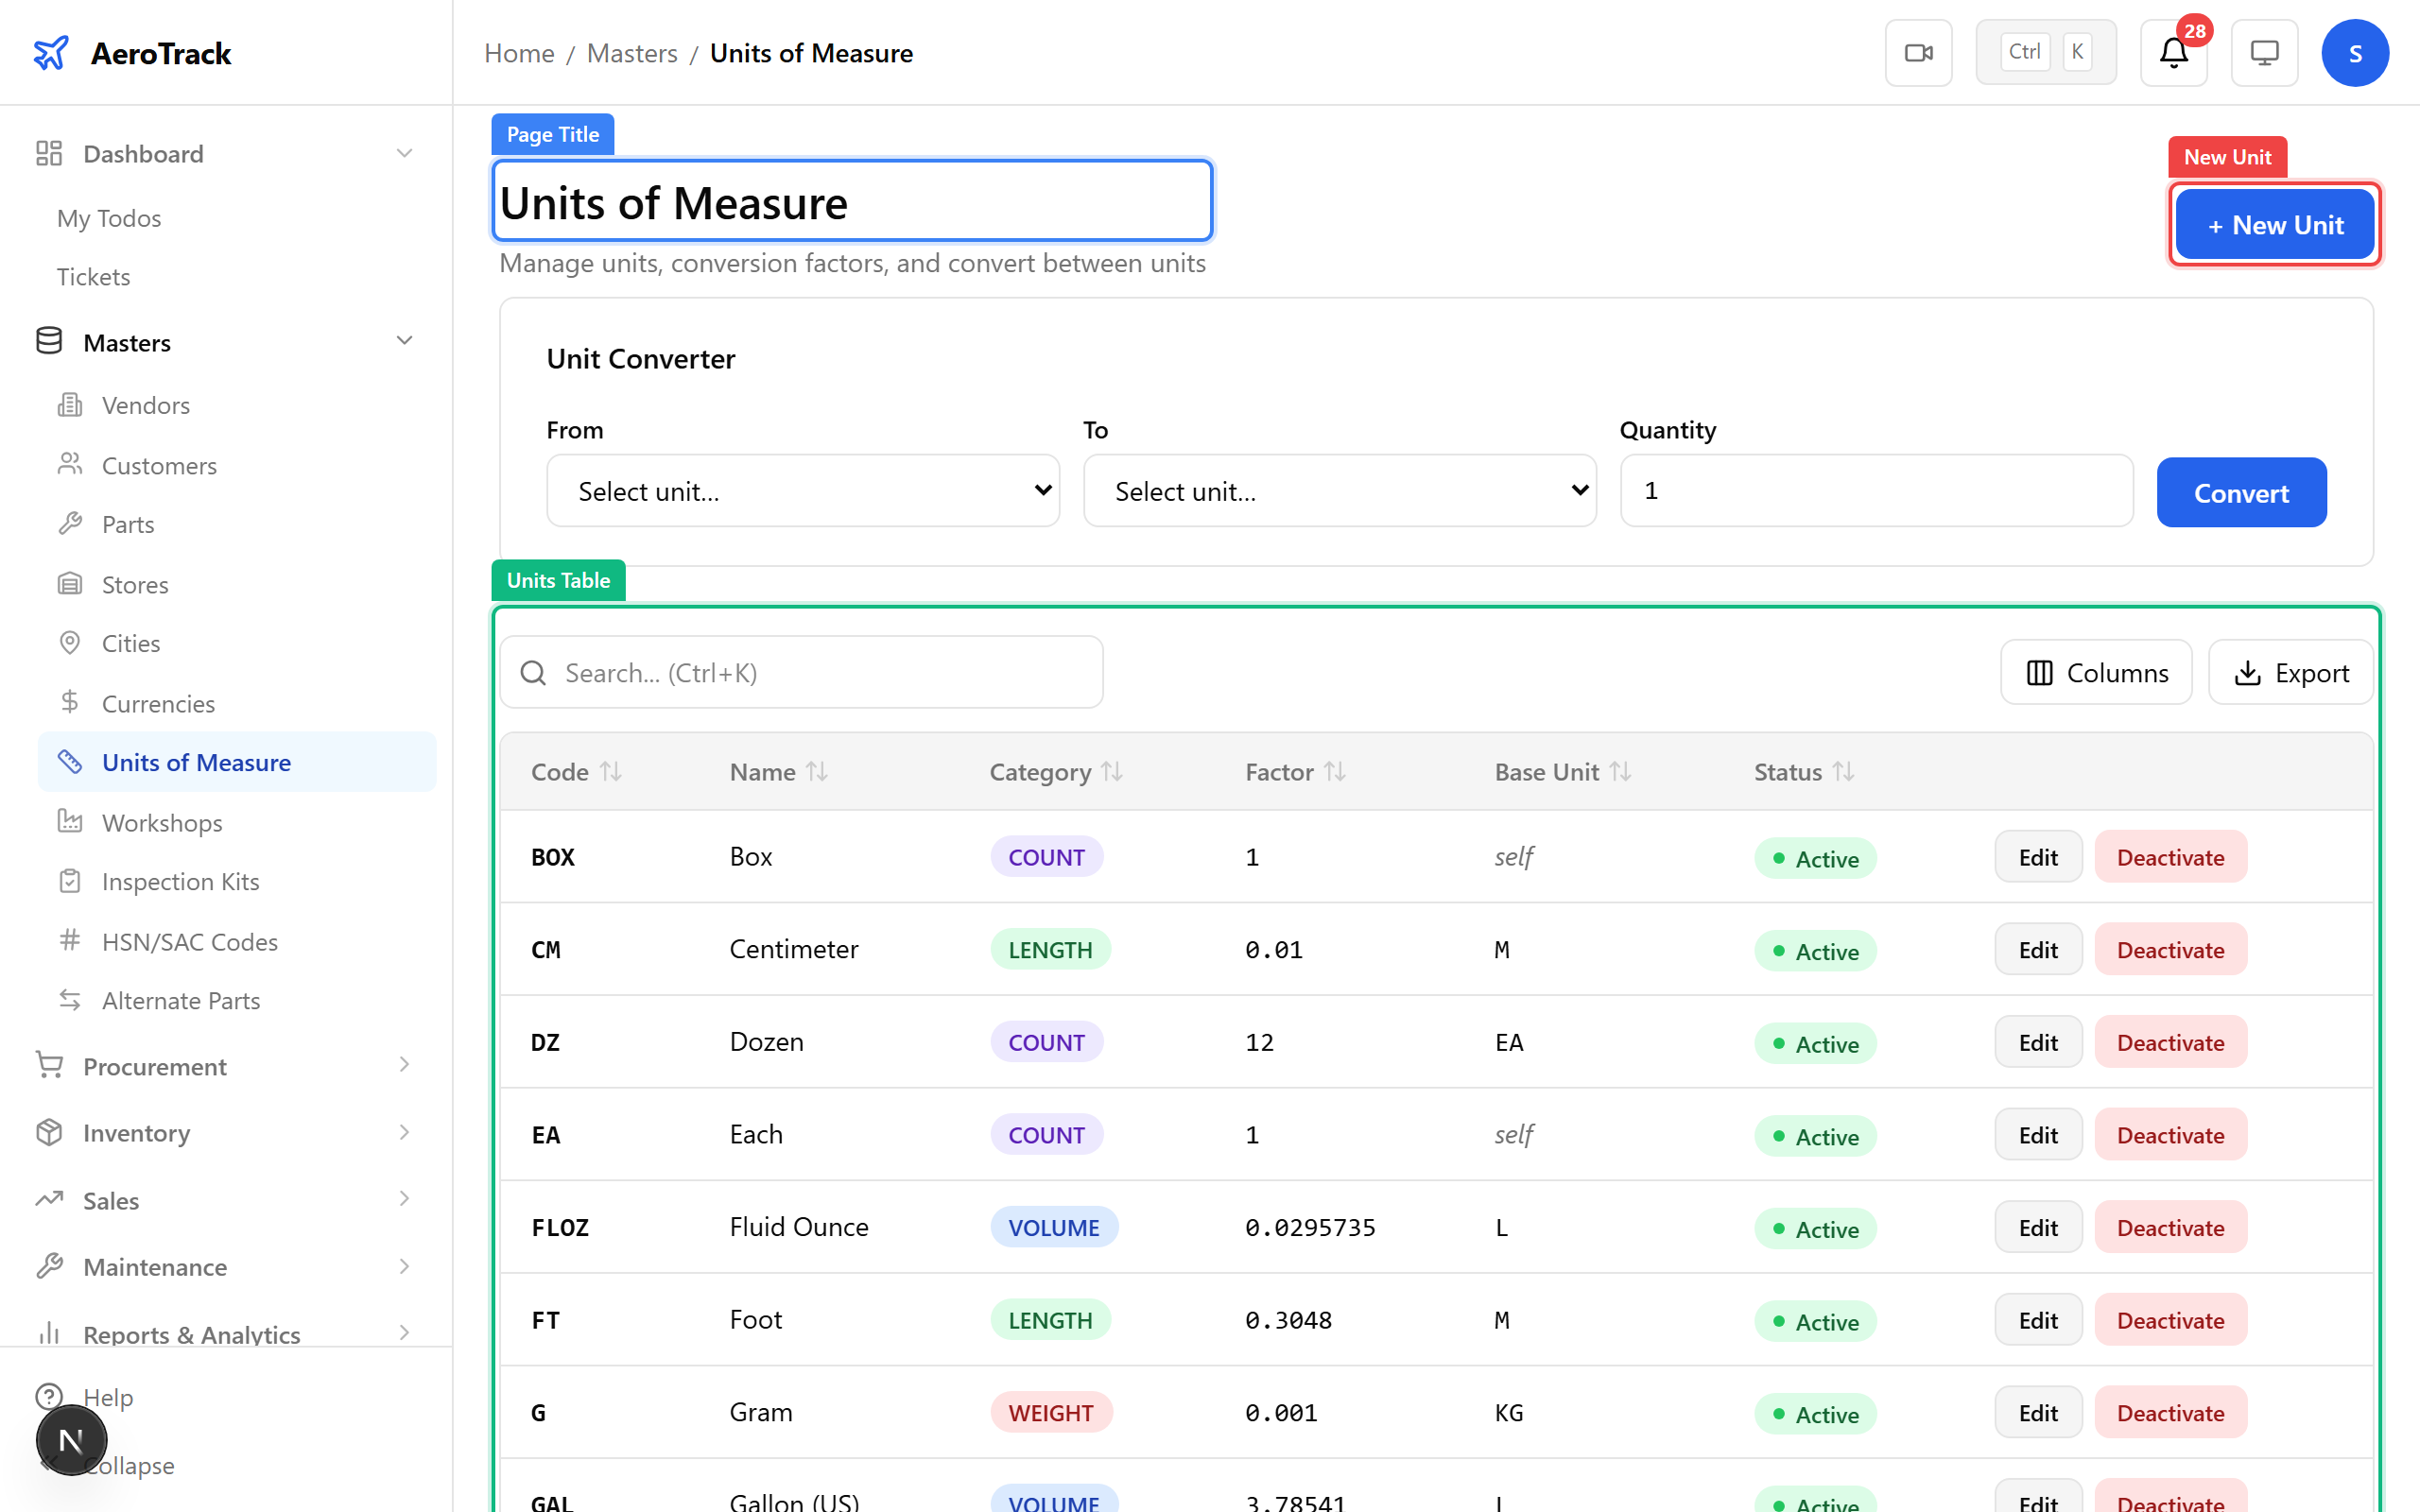Sort by Code column arrows icon
The width and height of the screenshot is (2420, 1512).
click(x=610, y=771)
